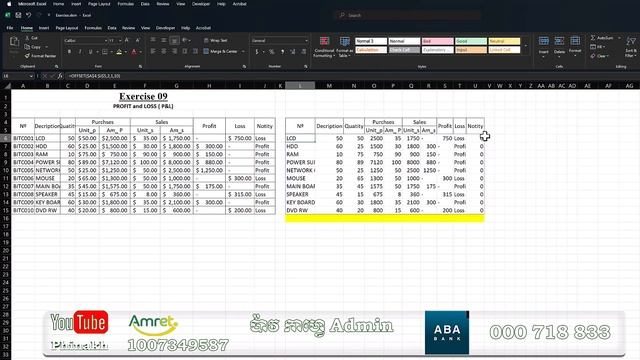Toggle Top Align
Screen dimensions: 640x360
pyautogui.click(x=153, y=40)
